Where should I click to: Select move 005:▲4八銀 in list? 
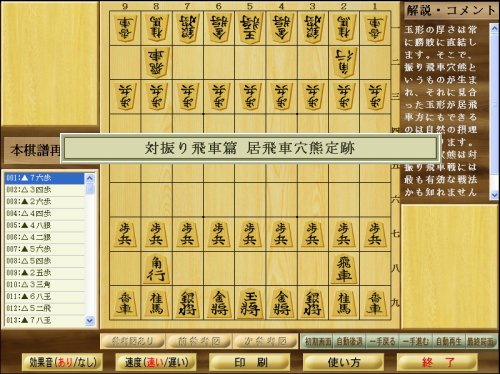(45, 225)
